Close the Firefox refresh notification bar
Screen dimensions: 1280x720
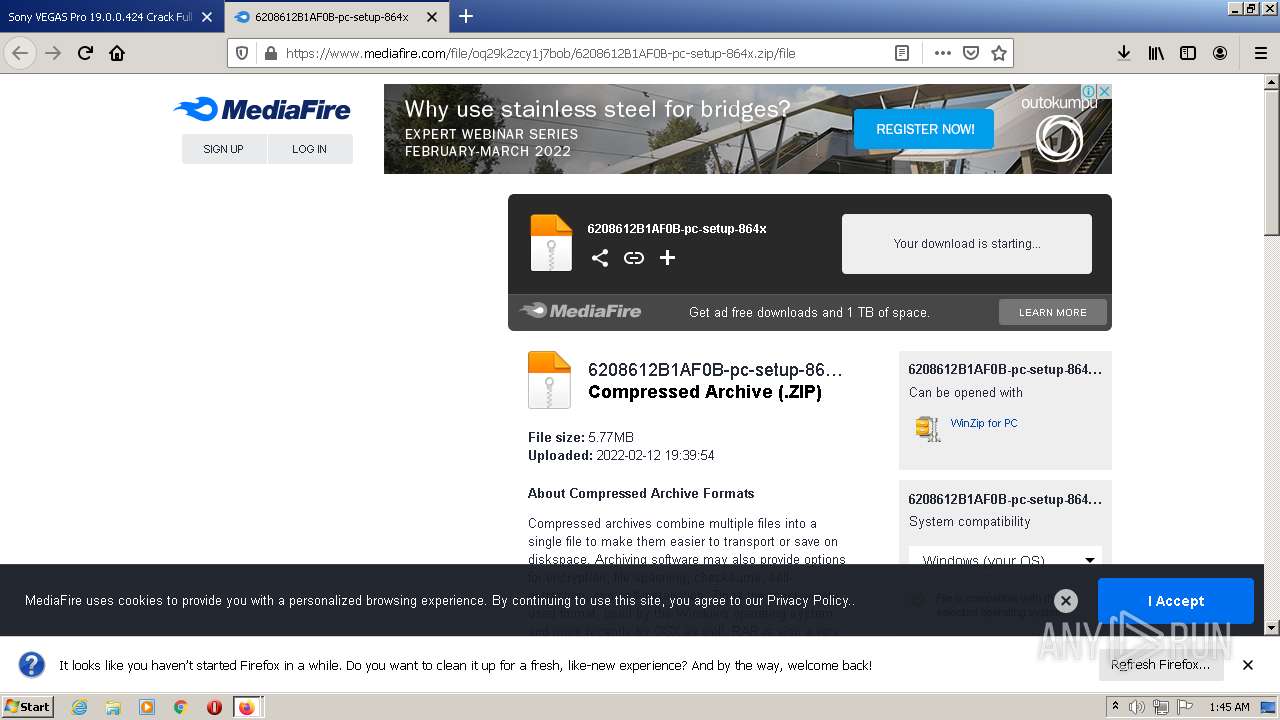tap(1247, 665)
